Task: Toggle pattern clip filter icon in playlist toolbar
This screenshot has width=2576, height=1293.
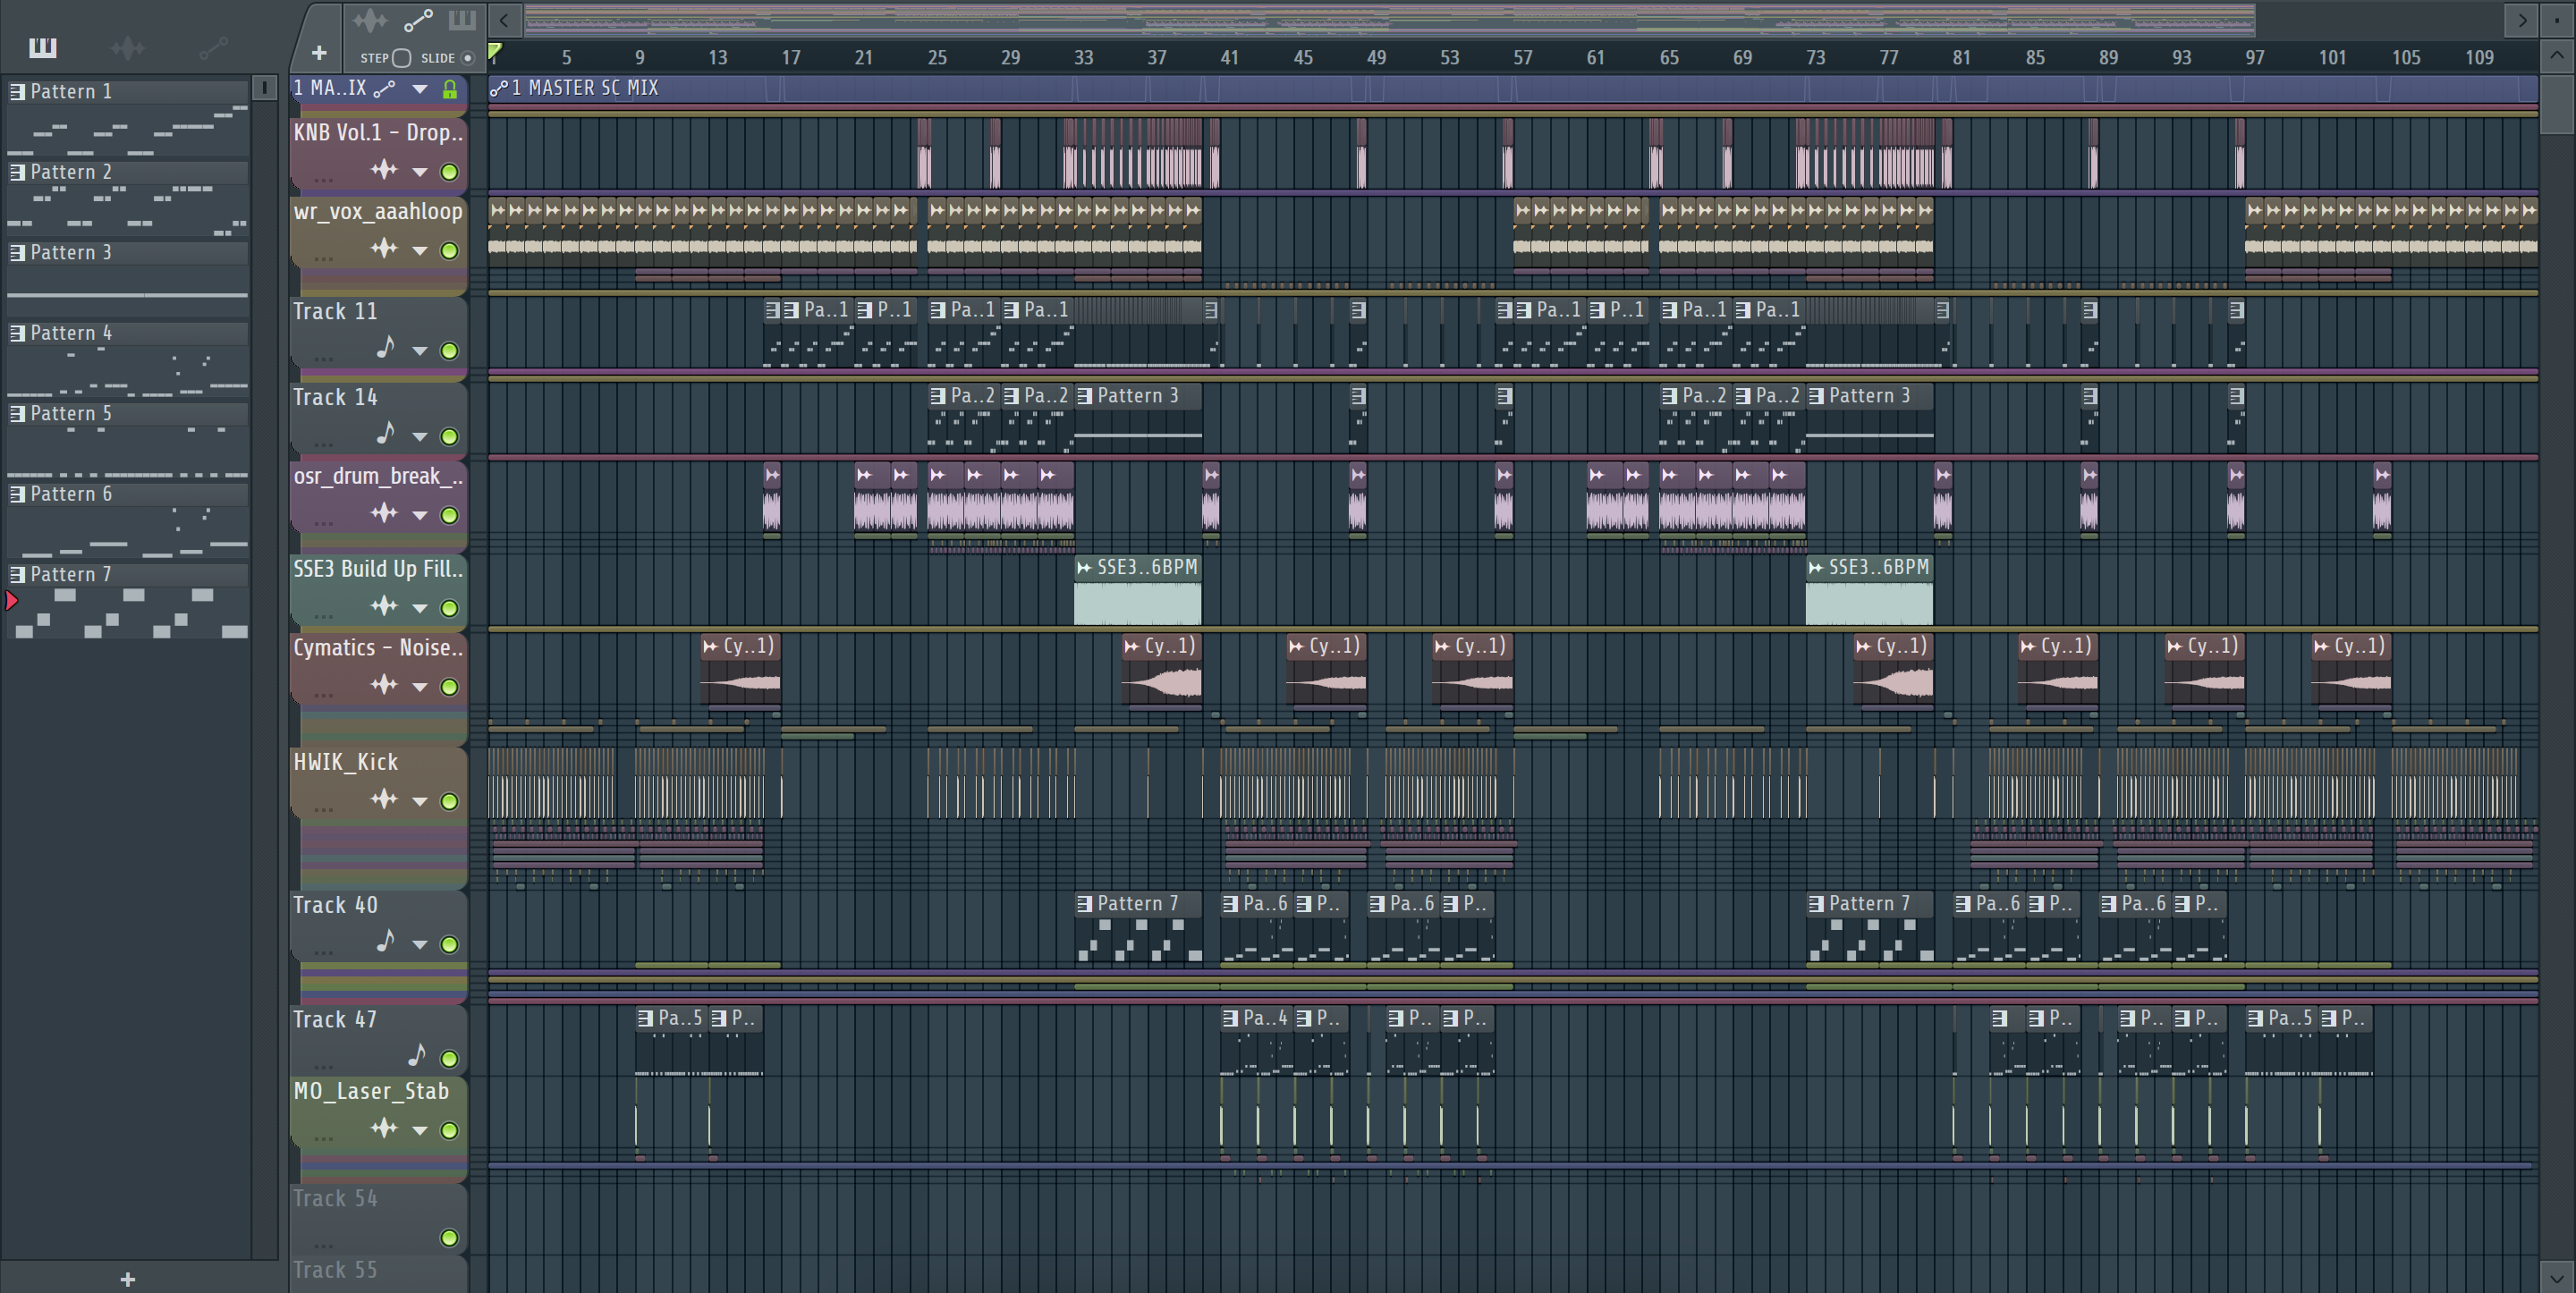Action: [x=462, y=20]
